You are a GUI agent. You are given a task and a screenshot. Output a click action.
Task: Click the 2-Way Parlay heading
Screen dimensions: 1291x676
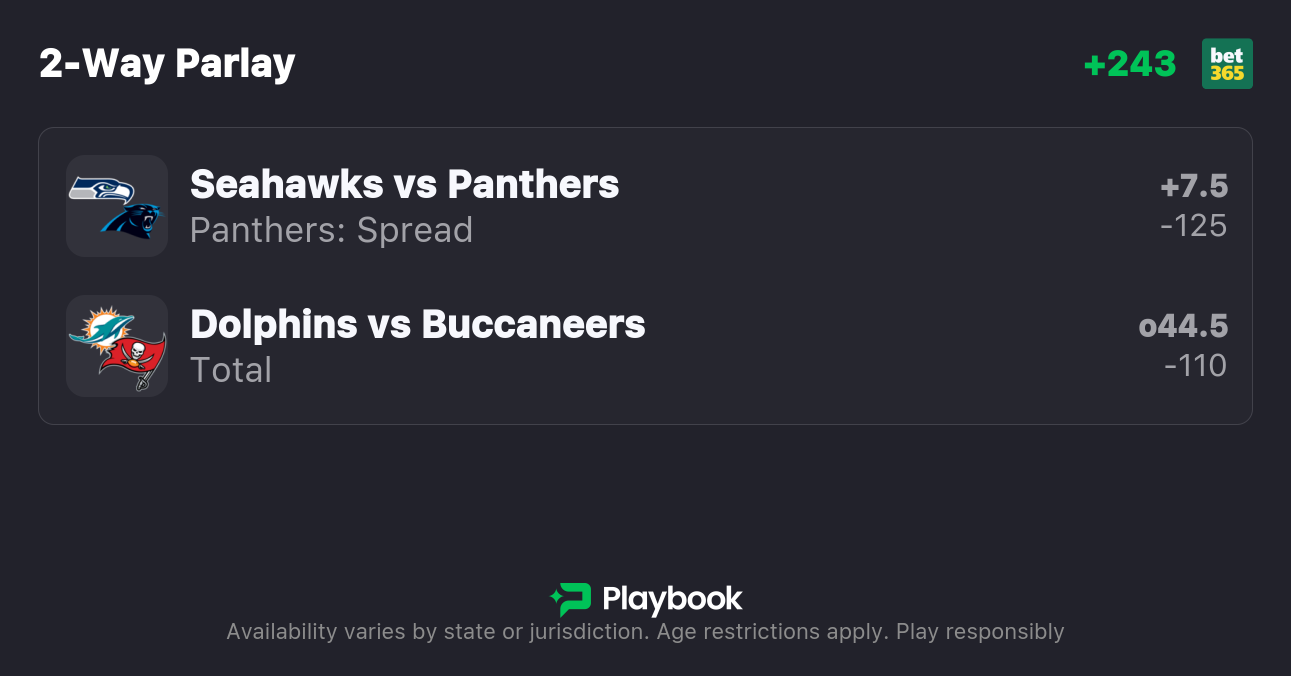pos(167,64)
